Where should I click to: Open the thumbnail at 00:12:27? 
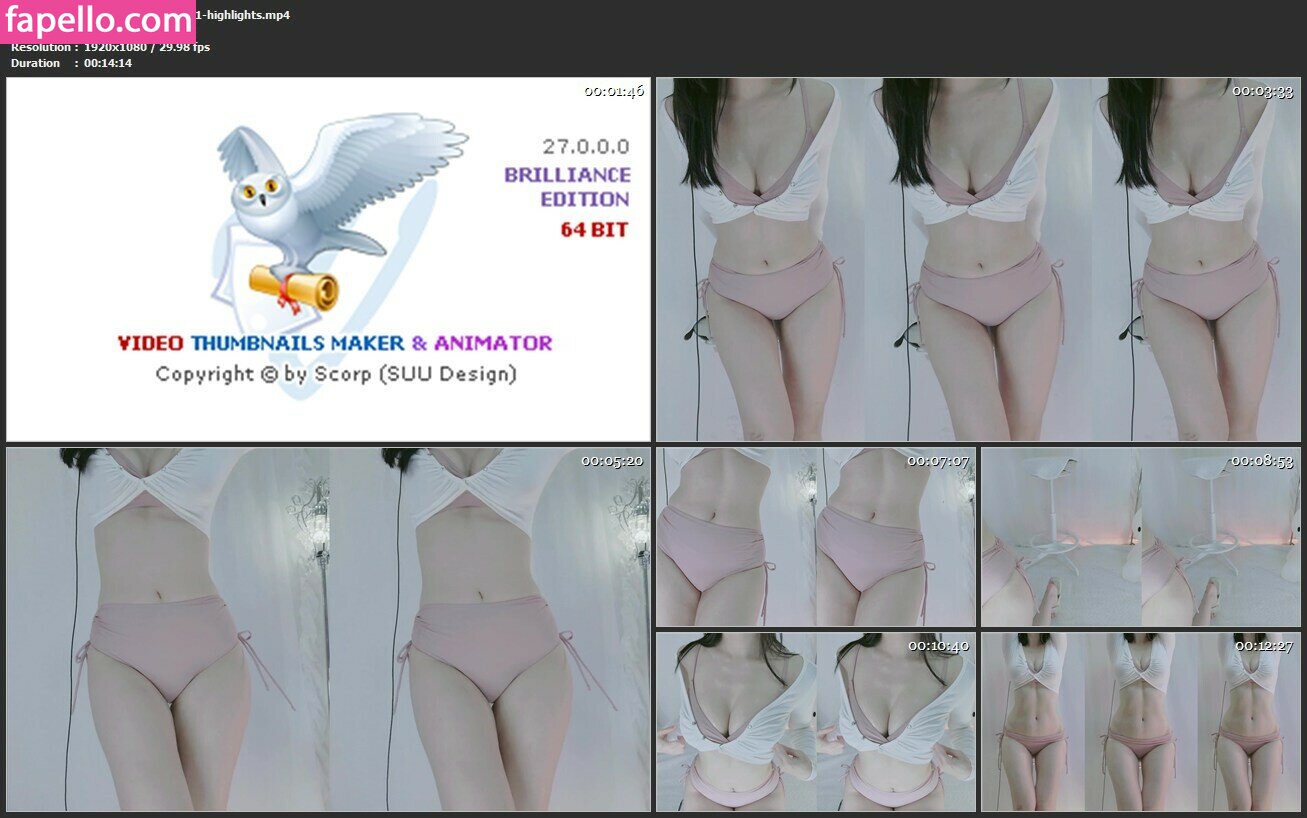click(1141, 721)
